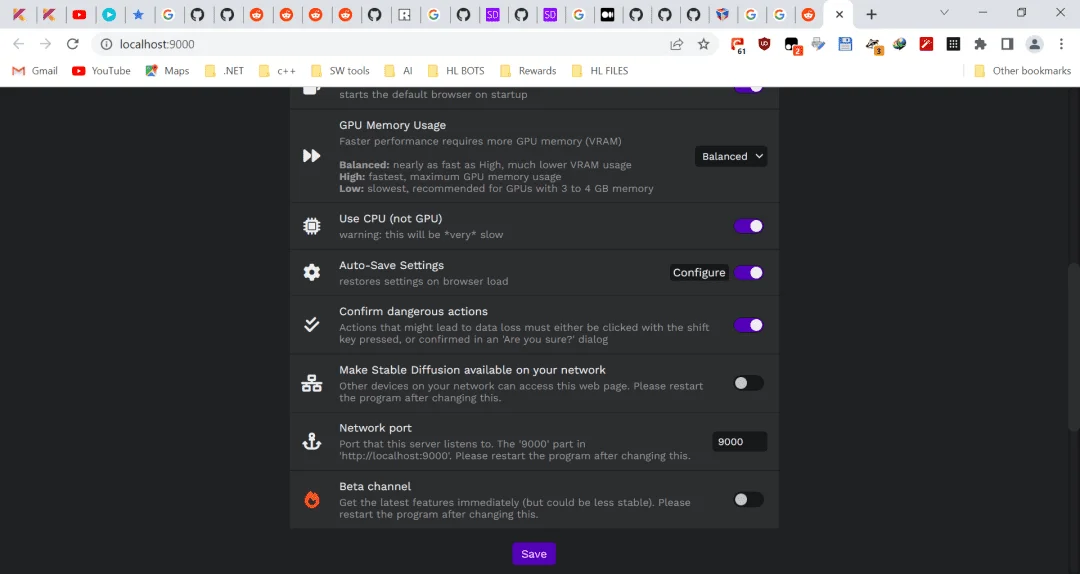Expand the AI bookmarks folder
The image size is (1080, 574).
point(399,70)
